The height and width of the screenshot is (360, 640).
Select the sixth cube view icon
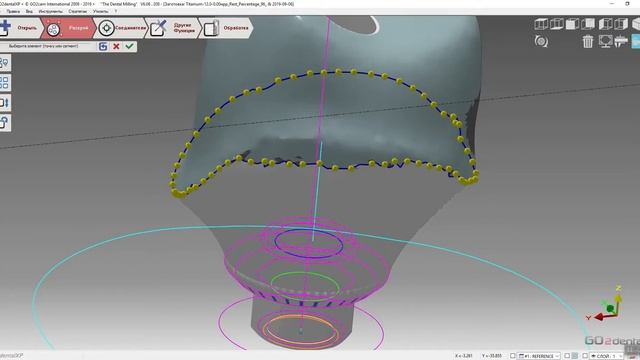click(621, 24)
